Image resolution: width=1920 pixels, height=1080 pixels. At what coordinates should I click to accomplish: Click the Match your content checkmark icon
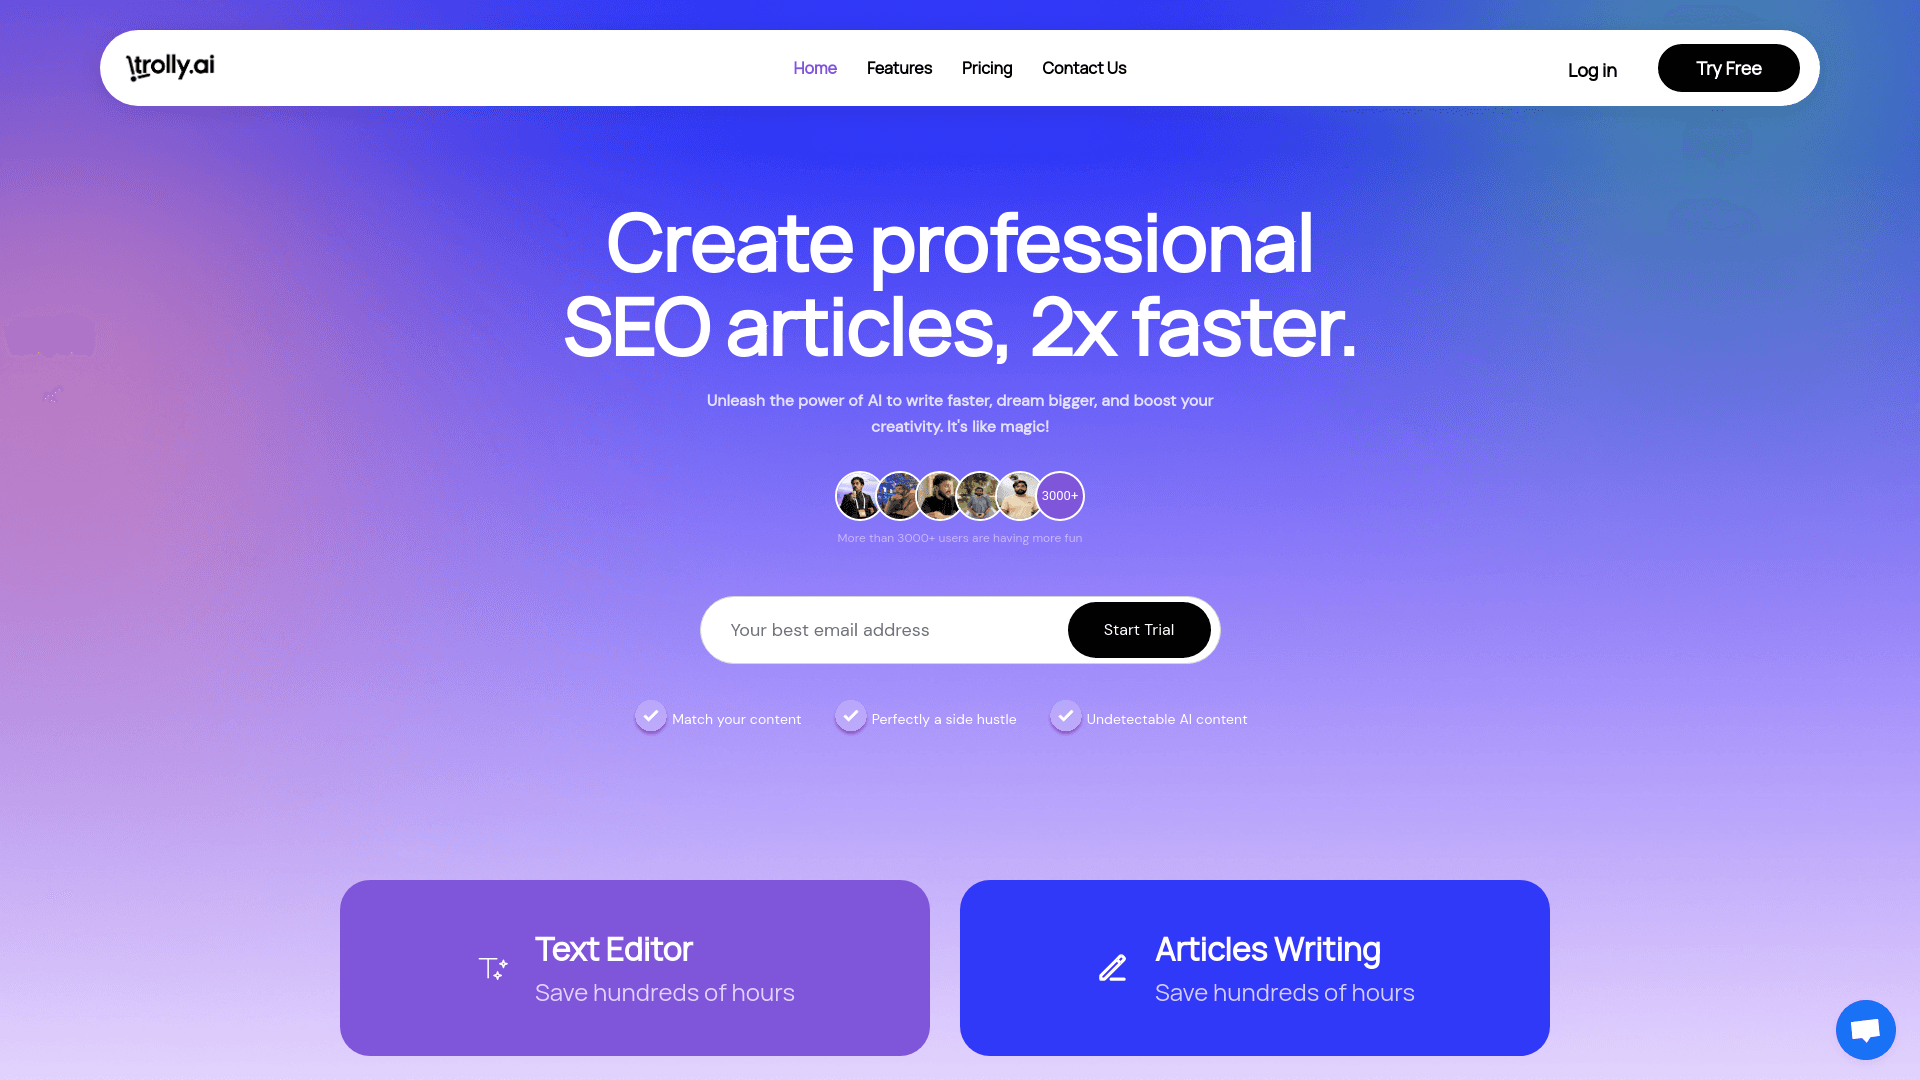coord(649,716)
